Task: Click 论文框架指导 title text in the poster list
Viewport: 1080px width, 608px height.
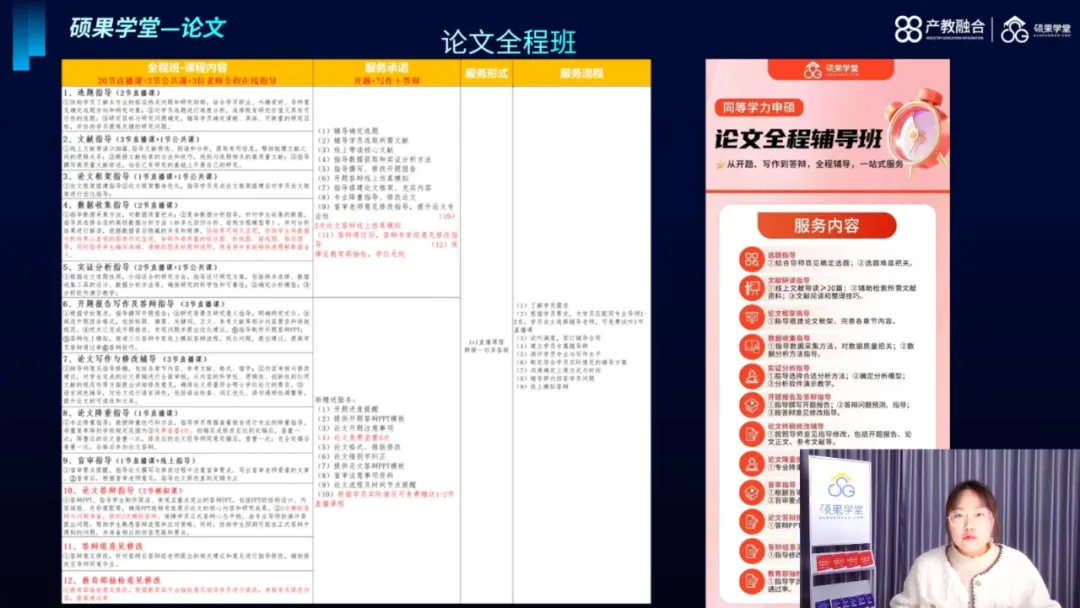Action: coord(789,313)
